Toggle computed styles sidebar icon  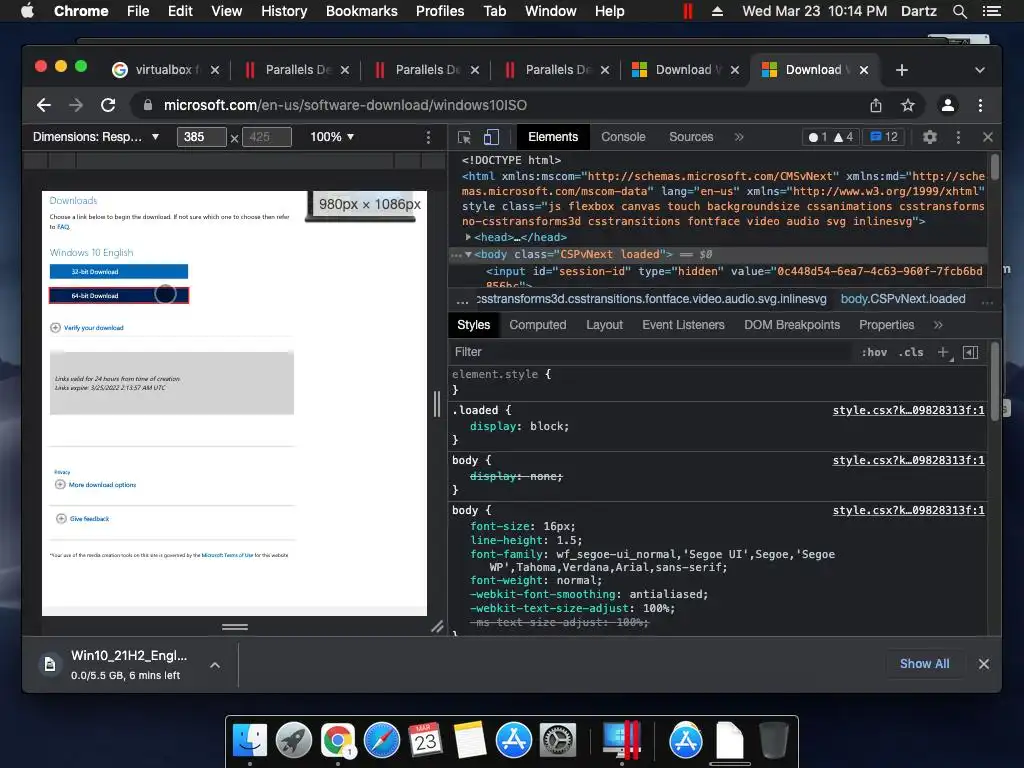click(970, 352)
